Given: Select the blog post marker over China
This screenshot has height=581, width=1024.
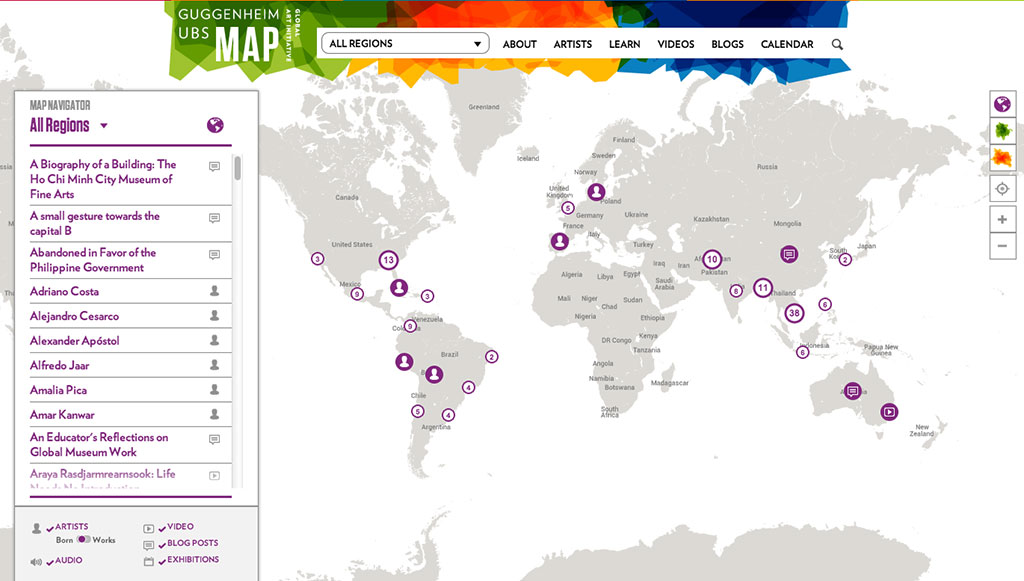Looking at the screenshot, I should (x=789, y=254).
